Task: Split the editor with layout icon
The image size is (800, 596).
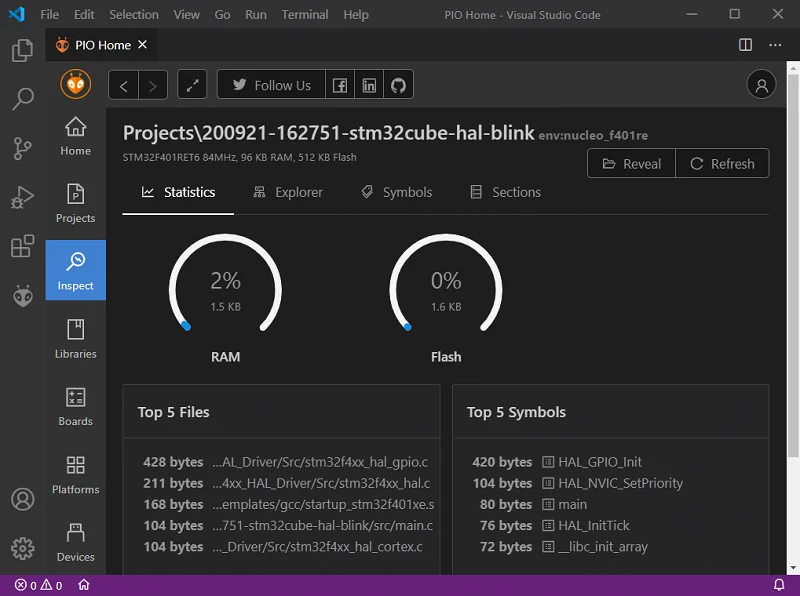Action: 745,45
